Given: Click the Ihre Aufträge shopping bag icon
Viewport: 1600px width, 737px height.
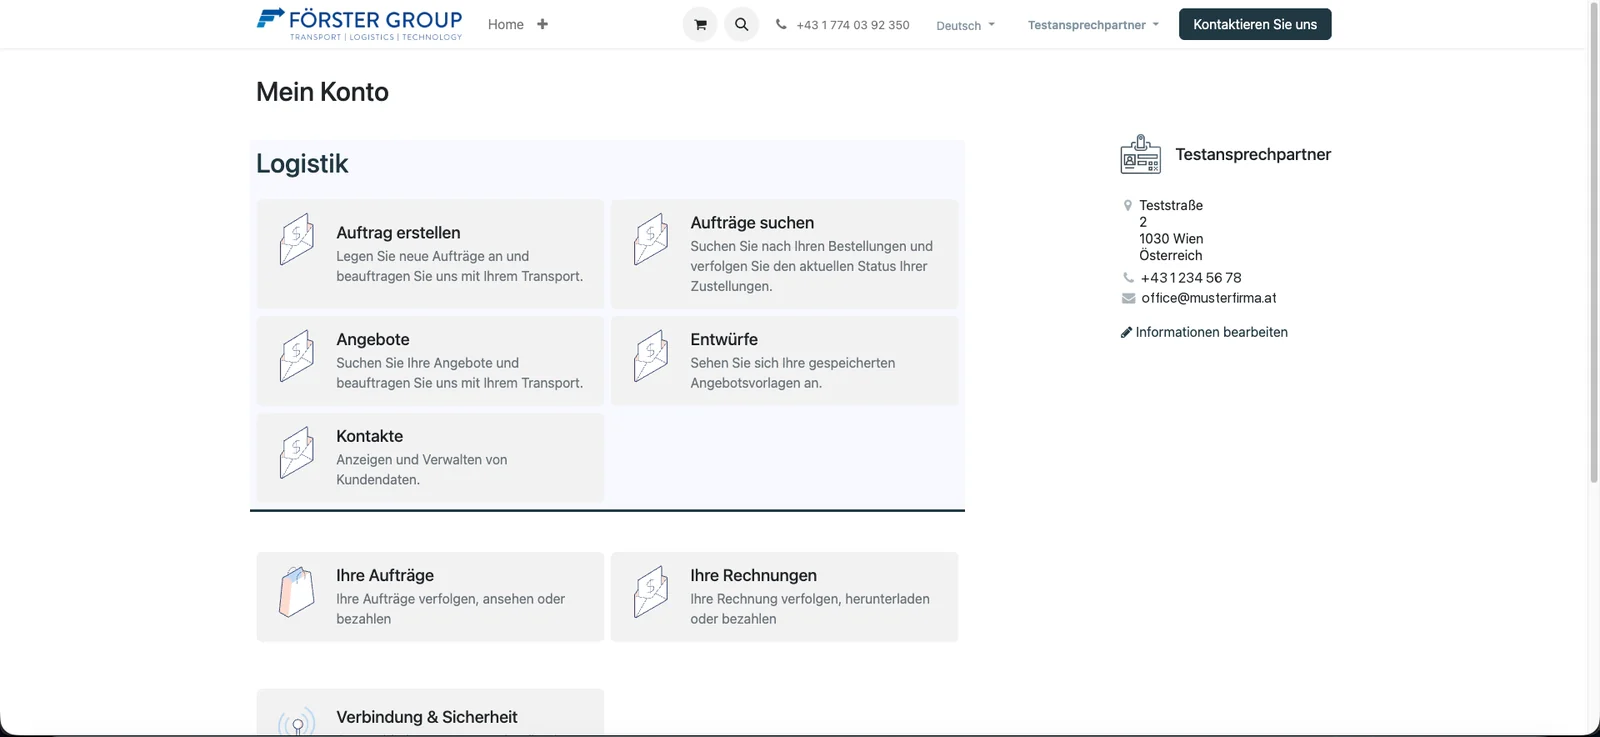Looking at the screenshot, I should pyautogui.click(x=297, y=592).
